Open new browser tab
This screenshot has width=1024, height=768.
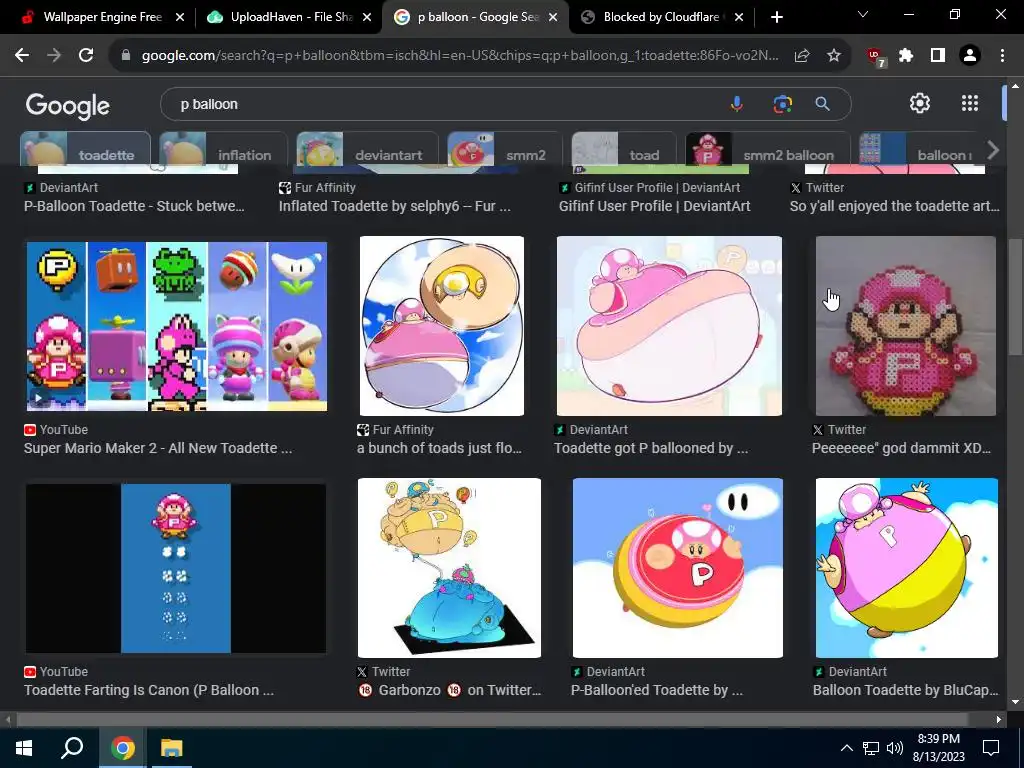(x=776, y=17)
